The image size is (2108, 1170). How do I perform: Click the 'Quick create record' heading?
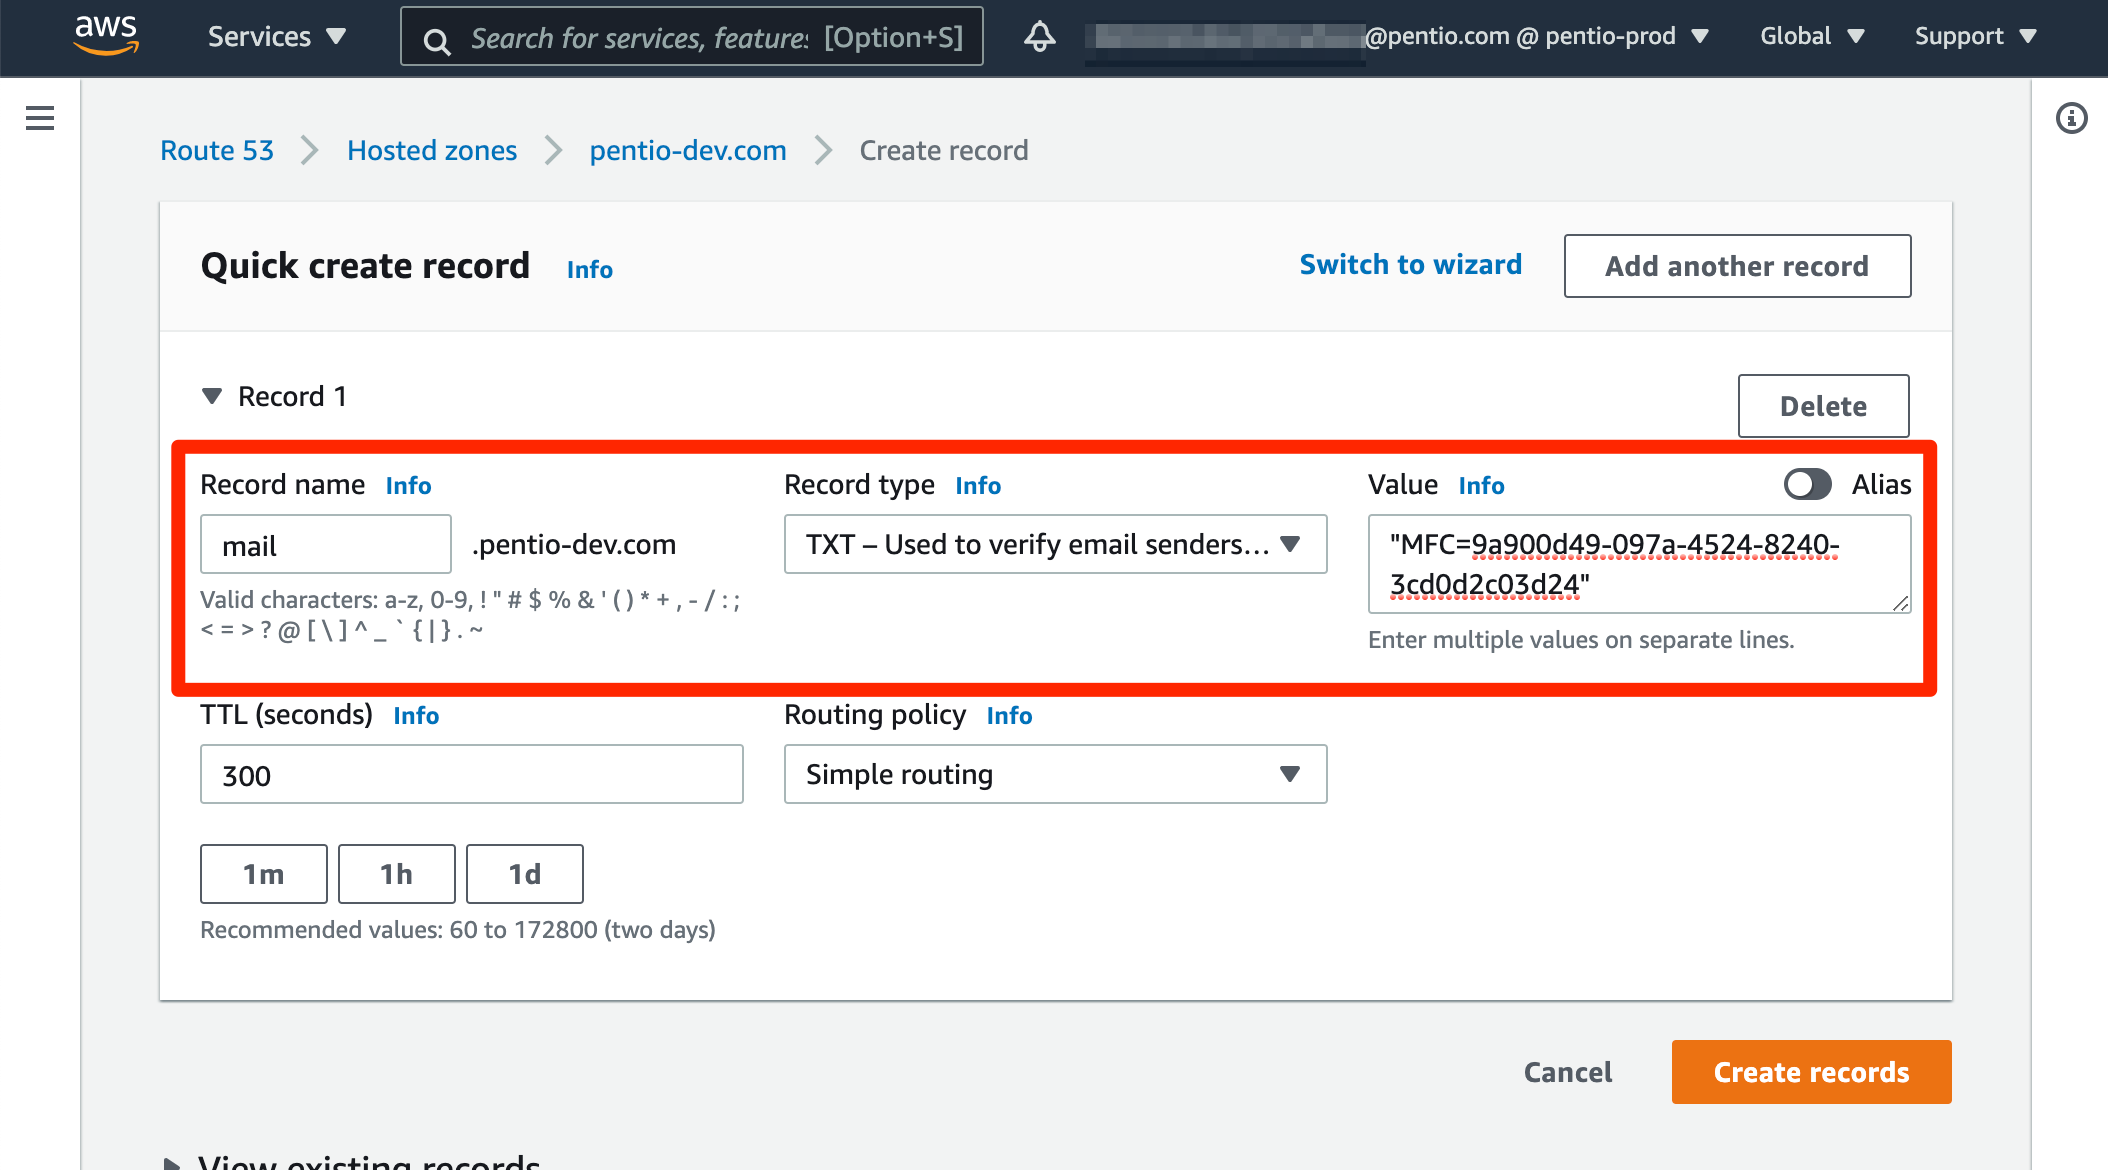pos(365,266)
